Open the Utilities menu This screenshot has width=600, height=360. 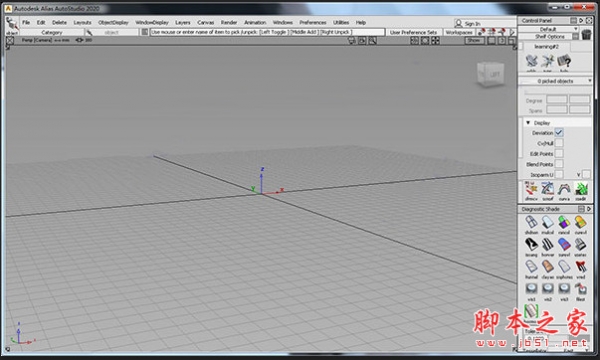coord(341,22)
